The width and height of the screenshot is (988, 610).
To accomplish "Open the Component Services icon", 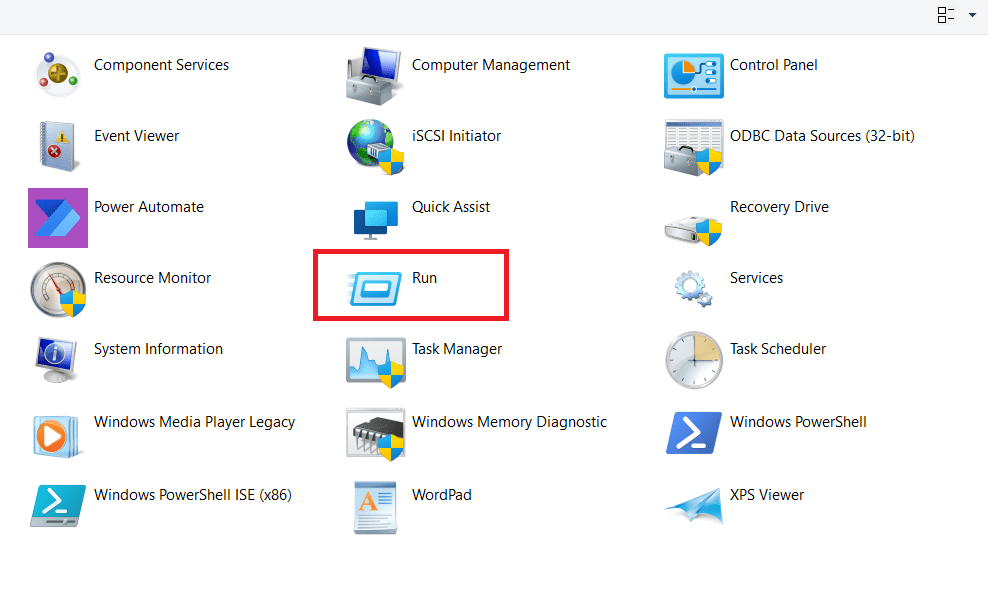I will click(58, 76).
